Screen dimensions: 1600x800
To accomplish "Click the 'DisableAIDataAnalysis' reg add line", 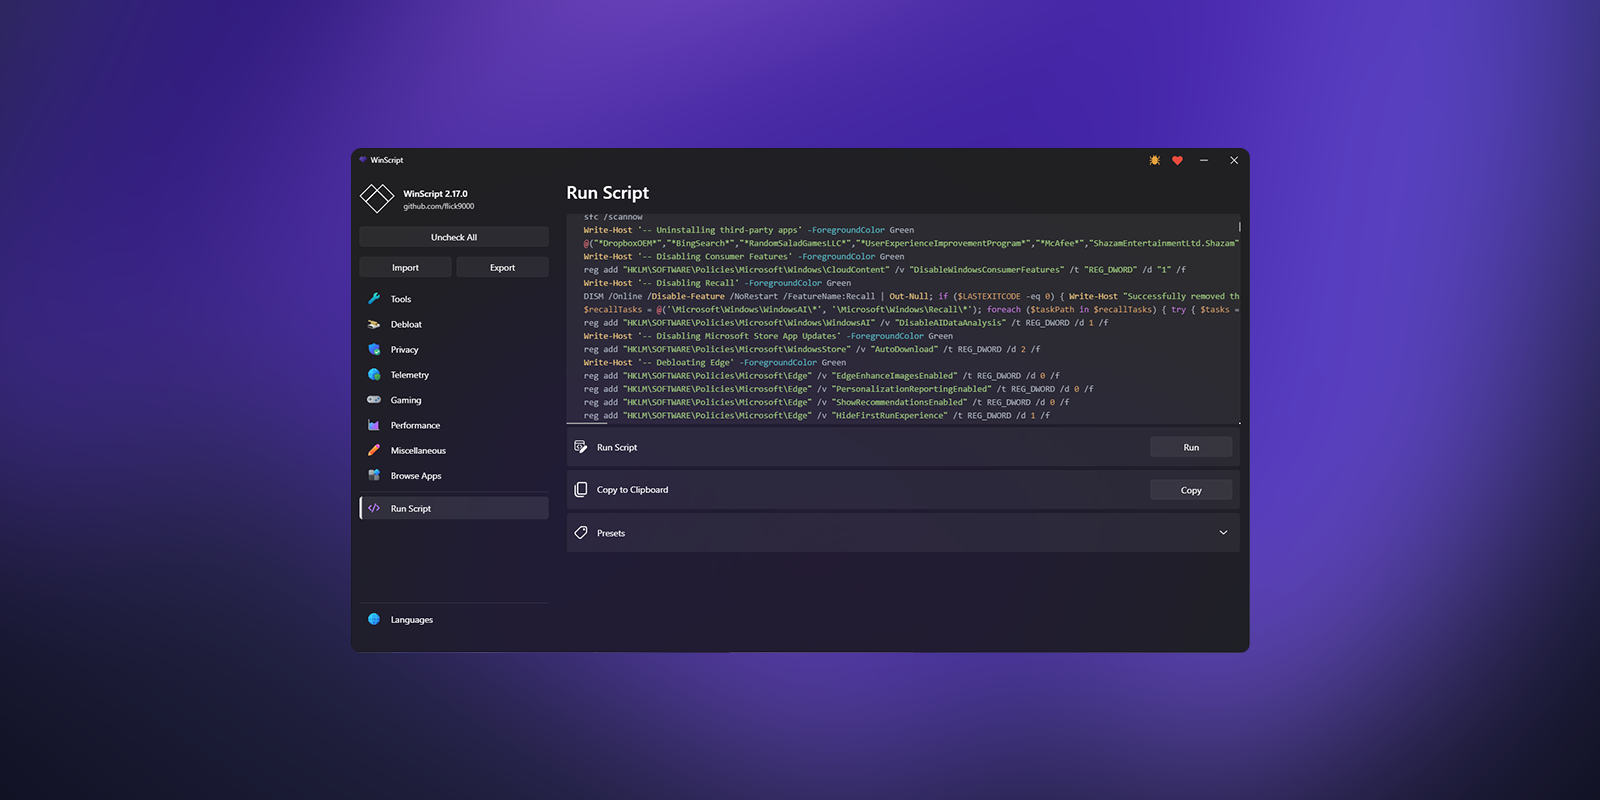I will pyautogui.click(x=846, y=323).
